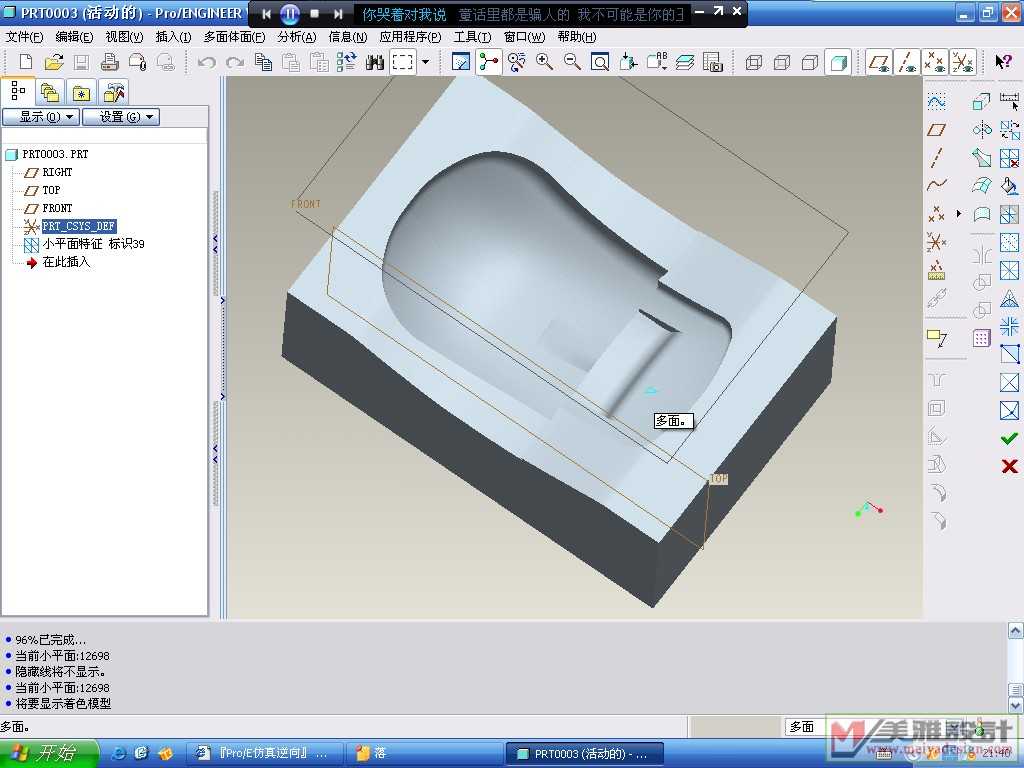The height and width of the screenshot is (768, 1024).
Task: Click the Zoom Out magnifier icon
Action: 572,62
